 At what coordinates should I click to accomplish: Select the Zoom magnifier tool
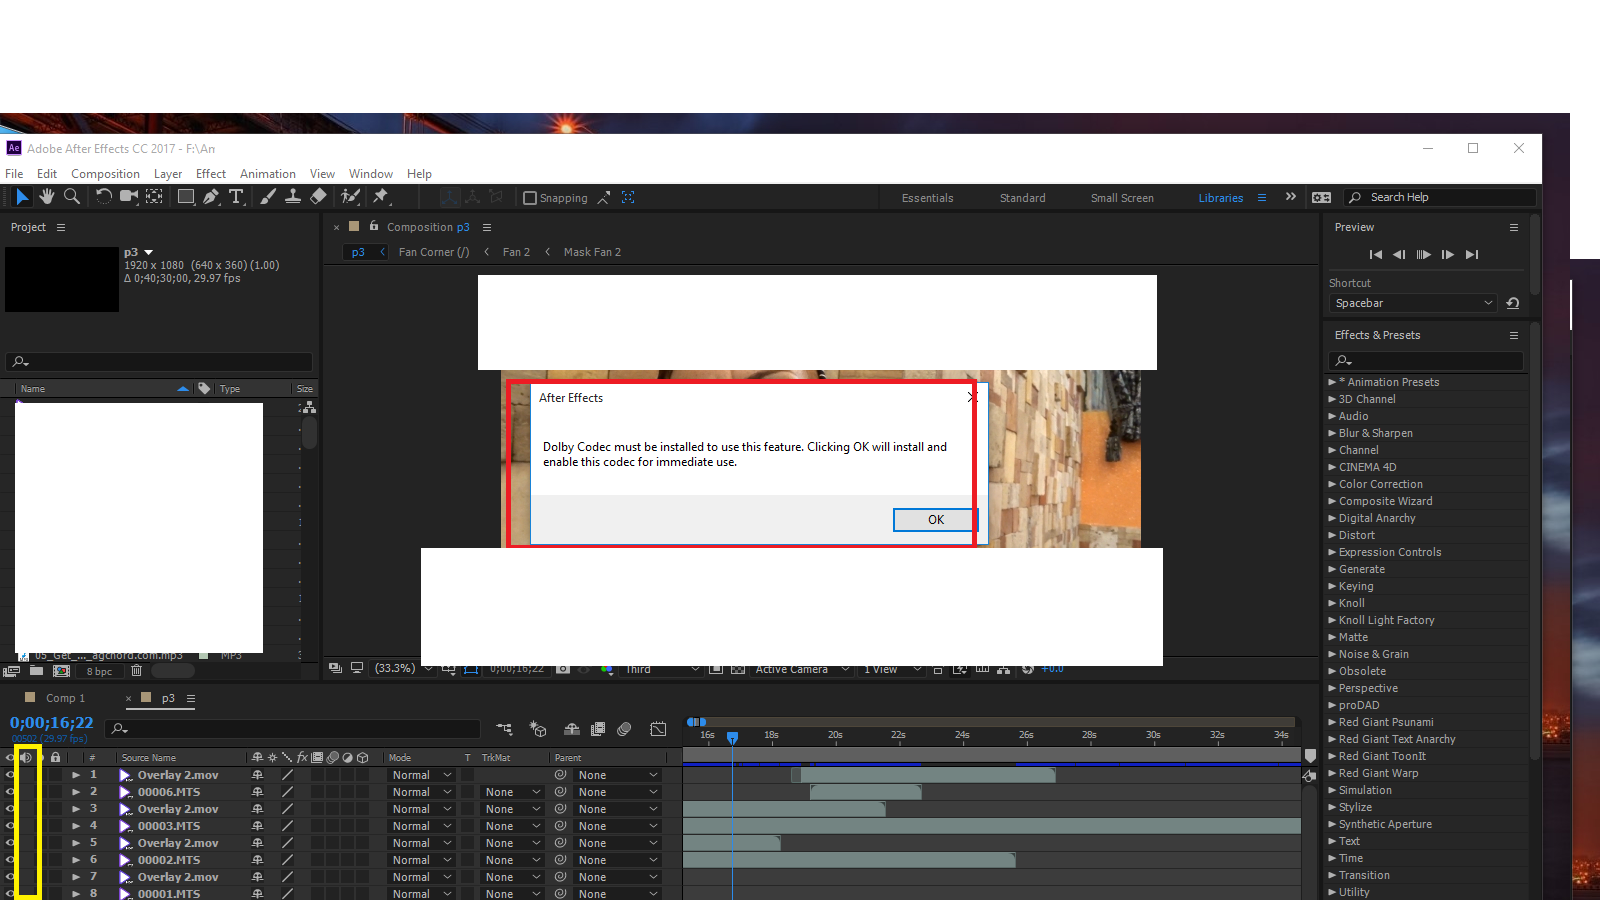pyautogui.click(x=72, y=197)
